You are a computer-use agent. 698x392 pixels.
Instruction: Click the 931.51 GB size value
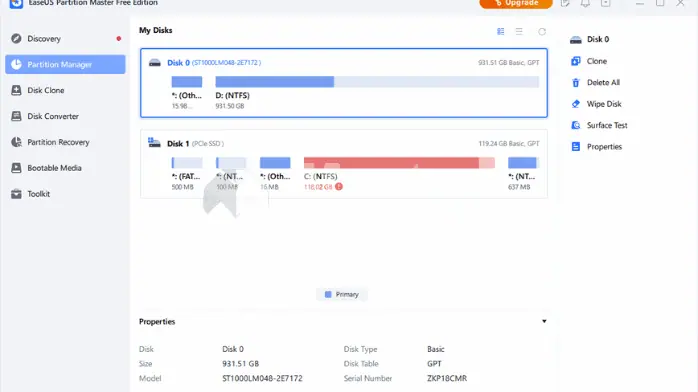pyautogui.click(x=240, y=364)
